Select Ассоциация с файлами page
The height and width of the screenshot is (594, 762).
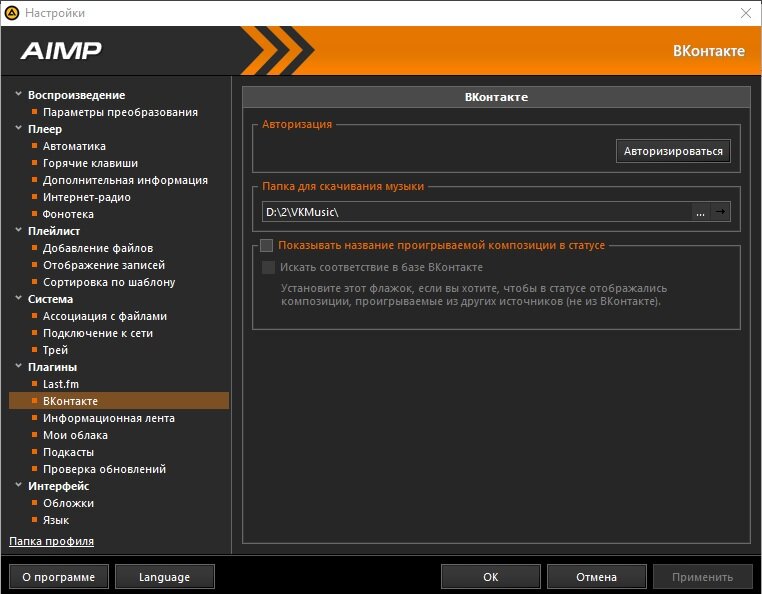pos(104,316)
